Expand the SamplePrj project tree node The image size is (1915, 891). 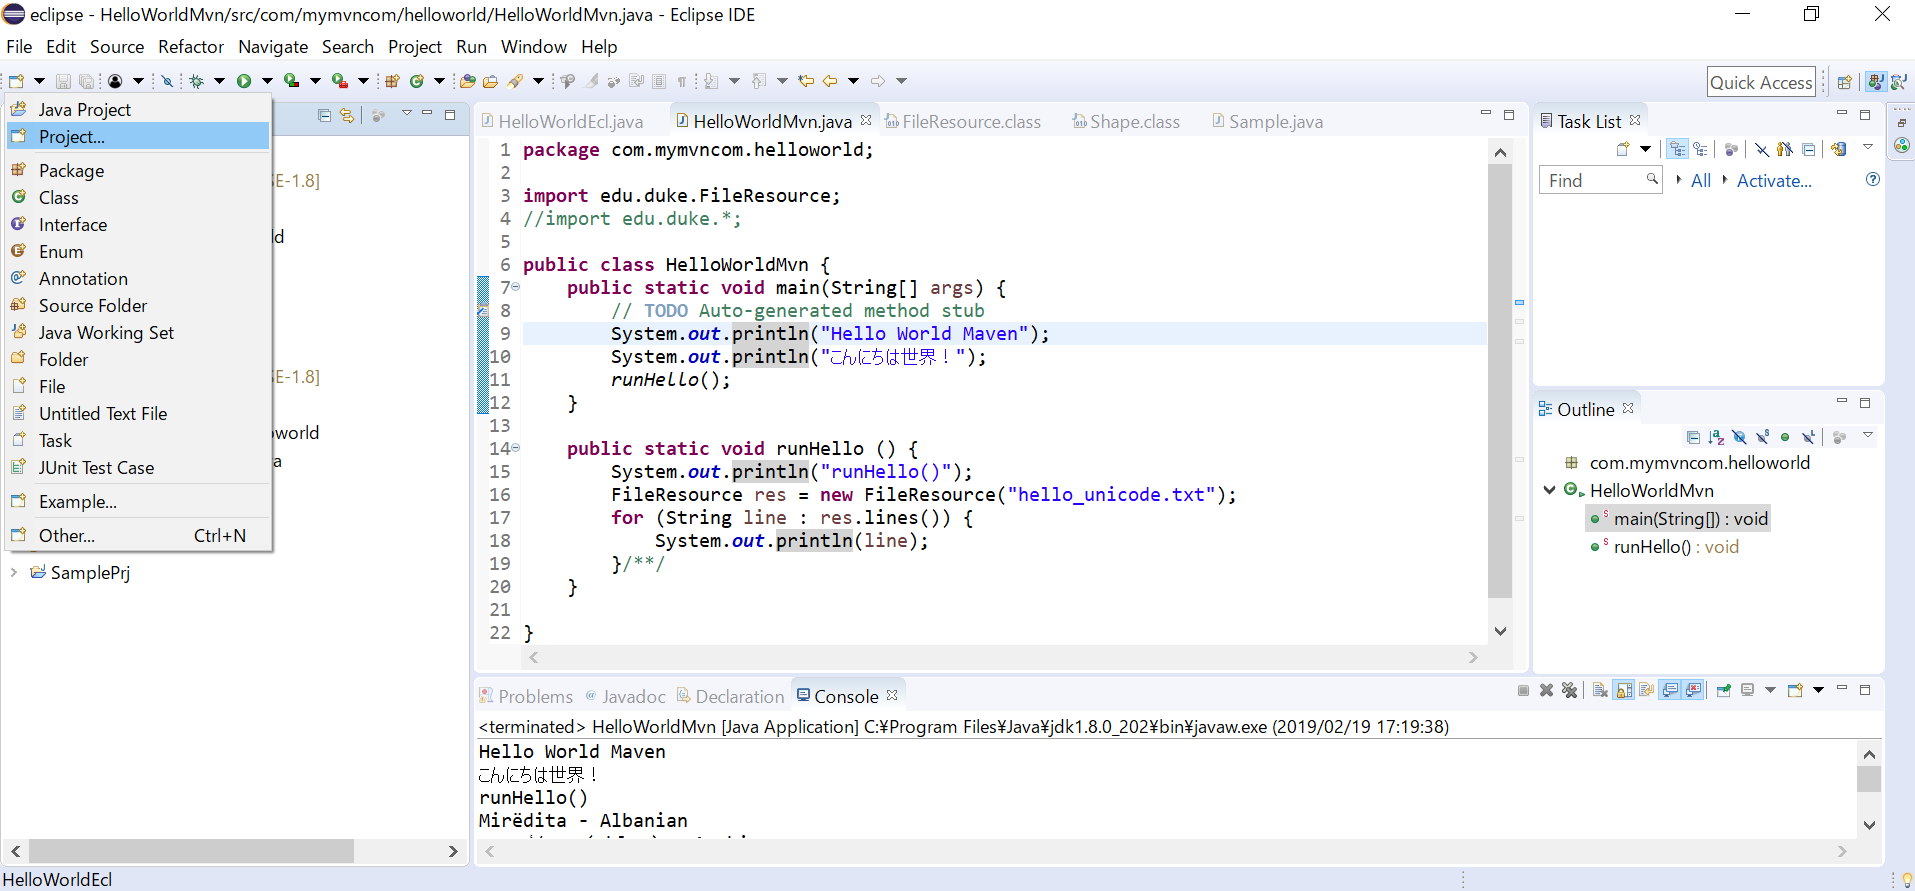14,572
